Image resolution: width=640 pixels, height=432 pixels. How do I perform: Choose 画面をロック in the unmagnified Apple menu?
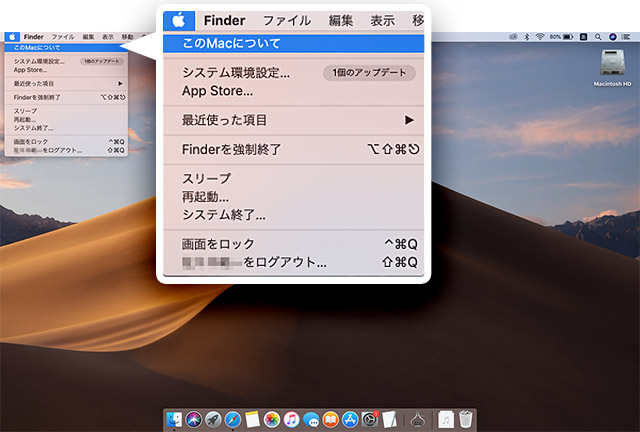click(66, 142)
